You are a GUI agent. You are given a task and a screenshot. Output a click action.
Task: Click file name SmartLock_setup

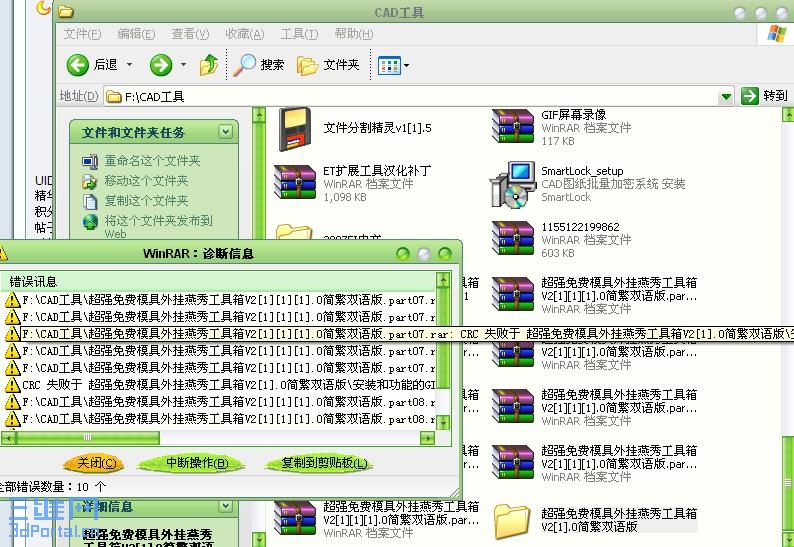tap(582, 171)
